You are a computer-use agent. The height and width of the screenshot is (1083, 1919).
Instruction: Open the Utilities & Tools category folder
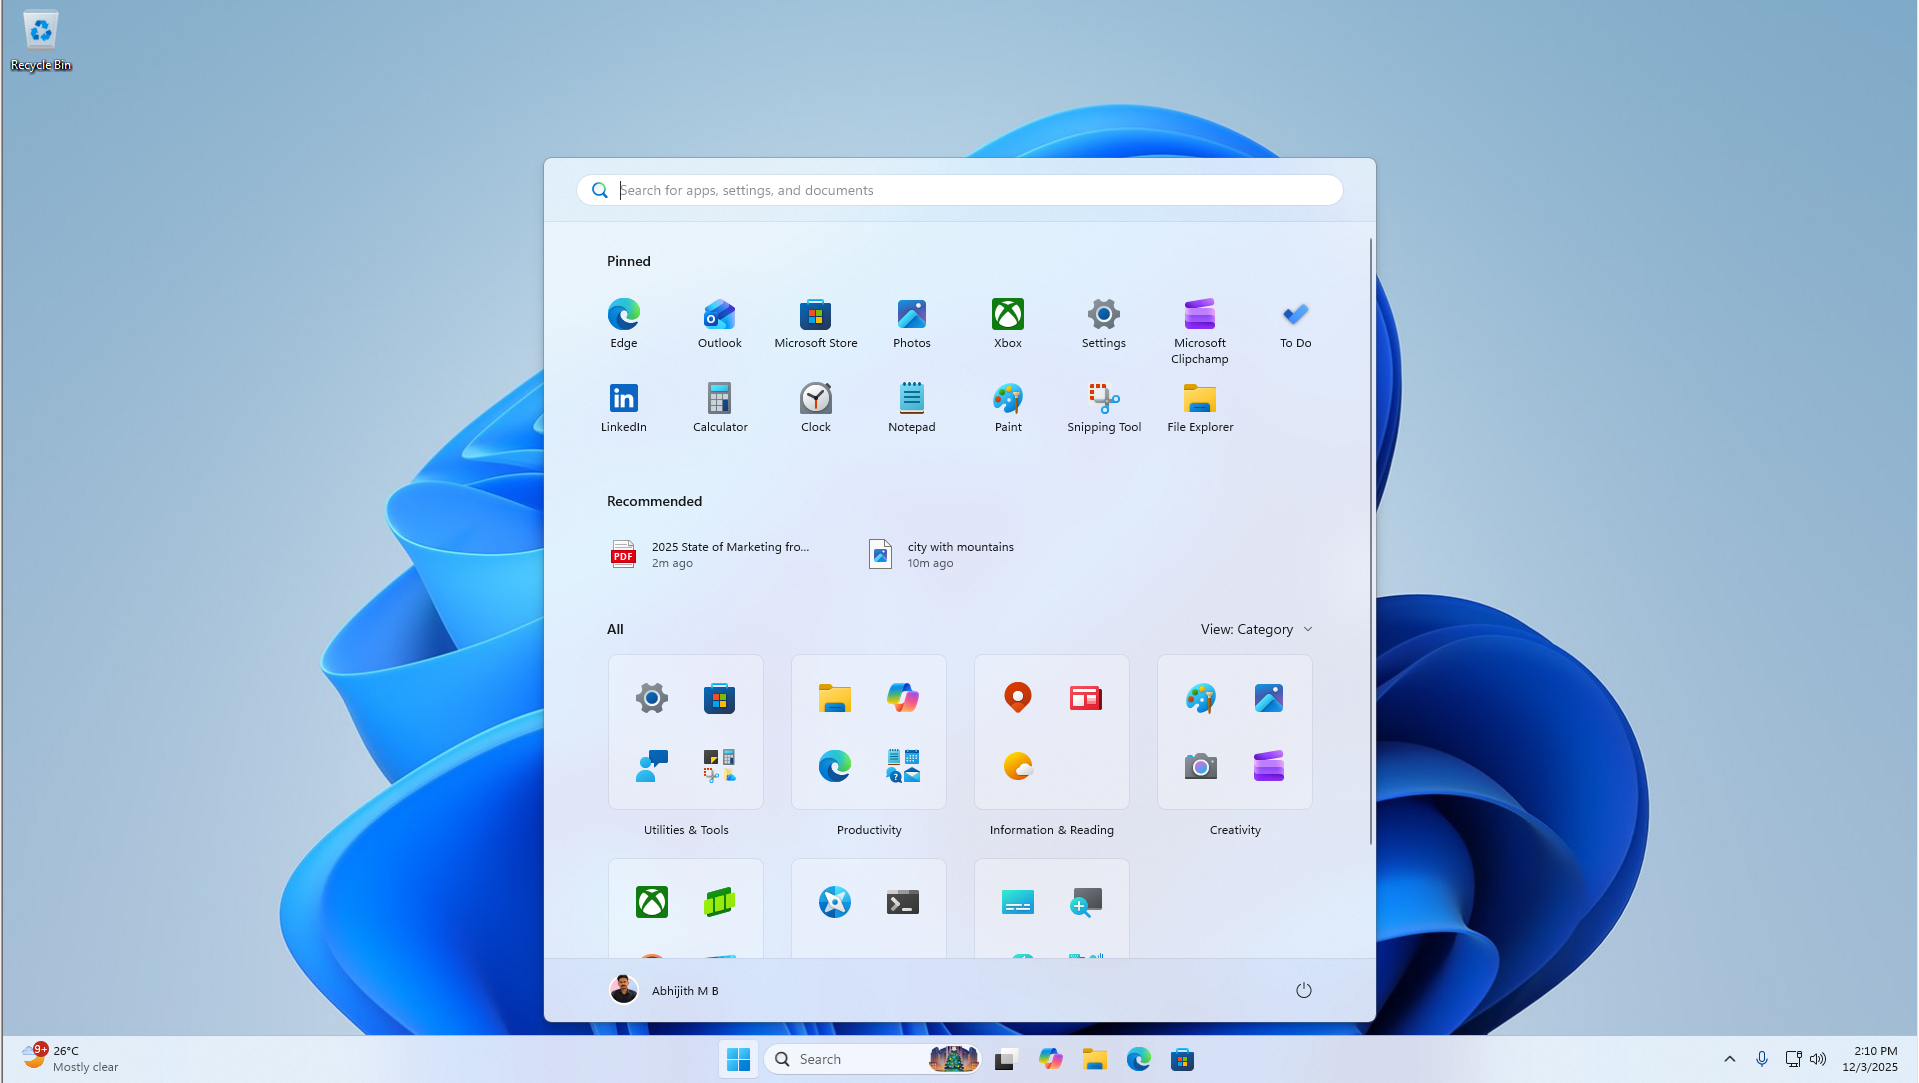tap(685, 732)
